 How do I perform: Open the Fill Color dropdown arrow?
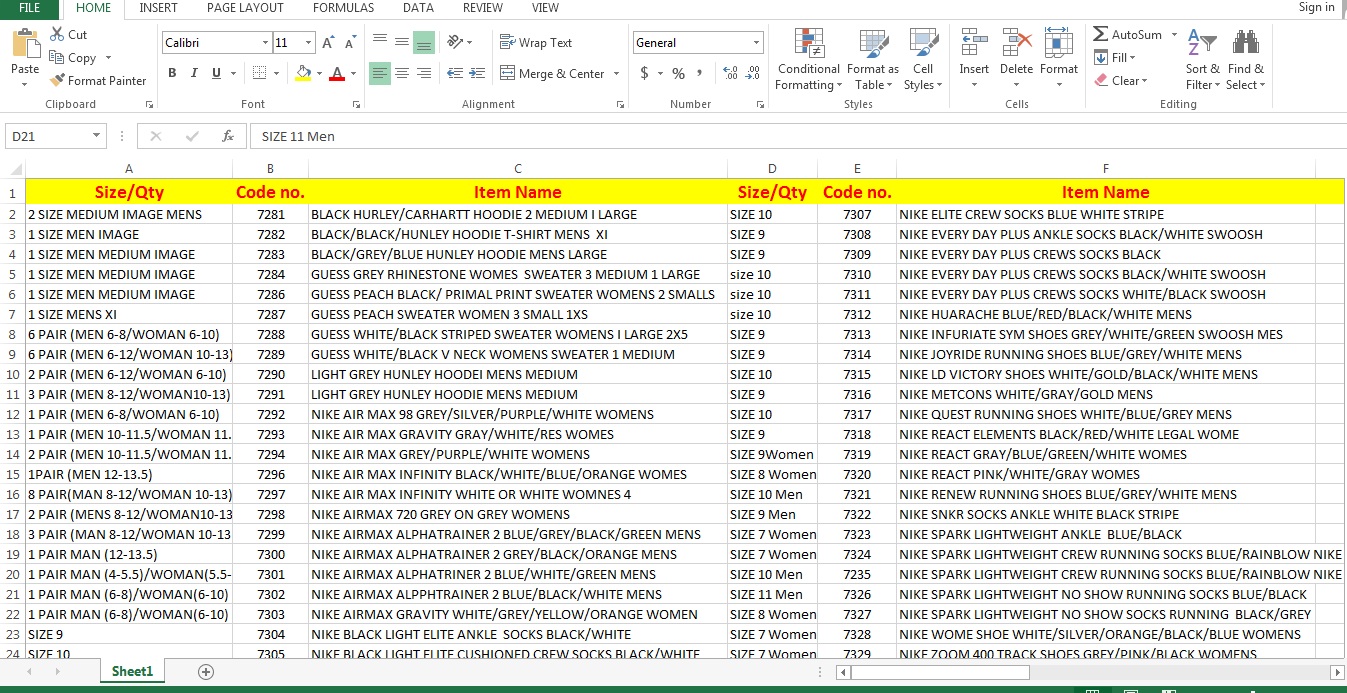click(x=317, y=74)
